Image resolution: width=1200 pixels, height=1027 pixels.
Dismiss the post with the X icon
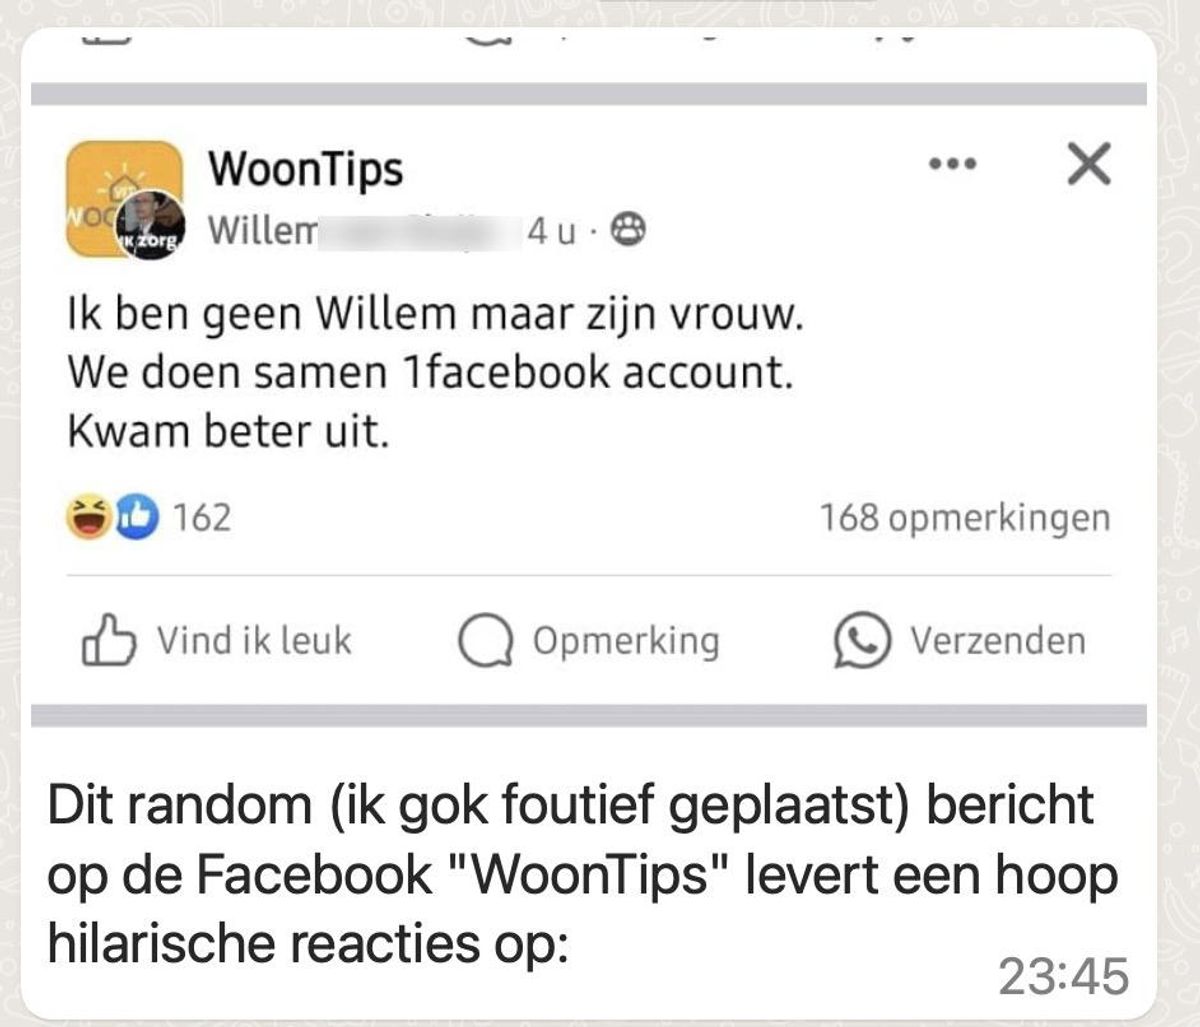[1089, 164]
